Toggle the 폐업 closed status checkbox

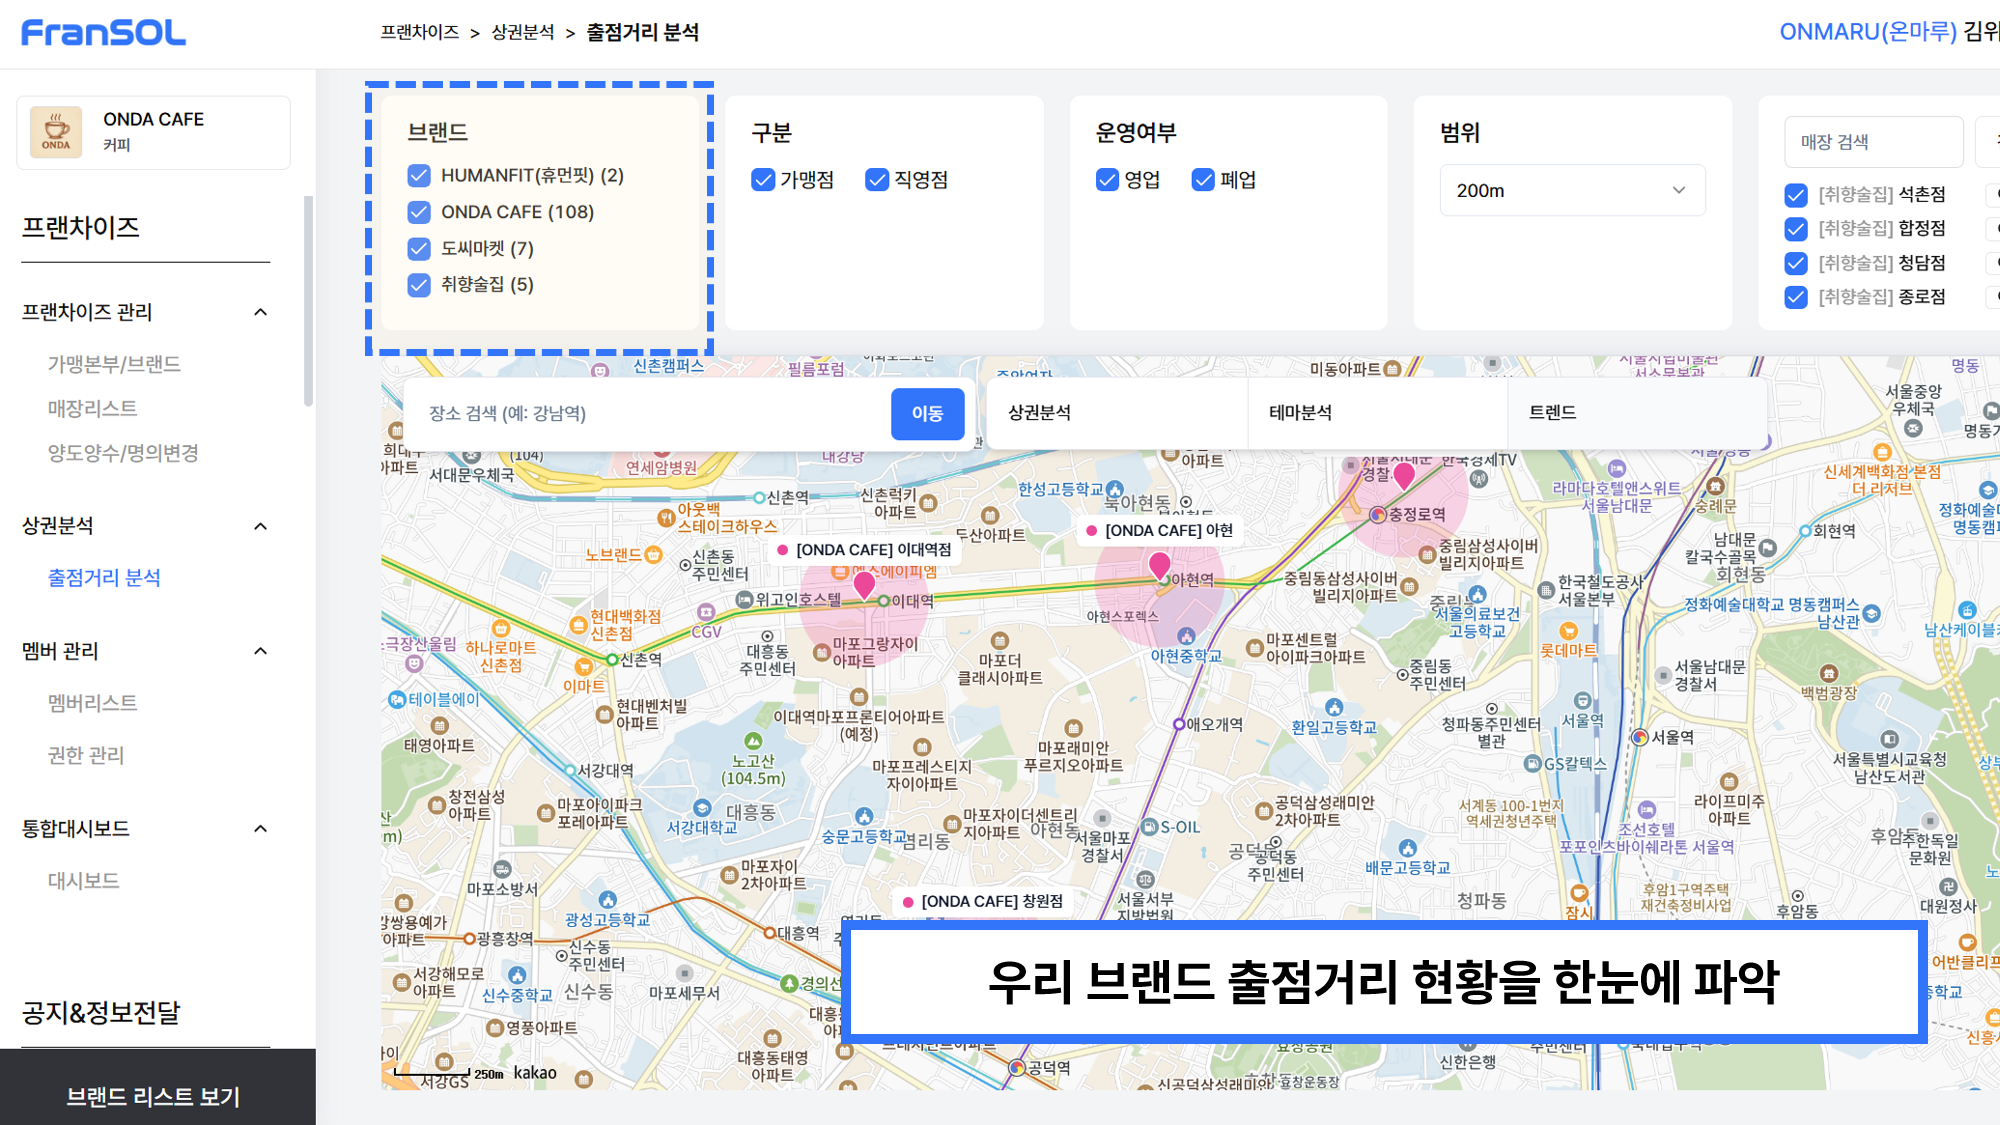pyautogui.click(x=1203, y=180)
